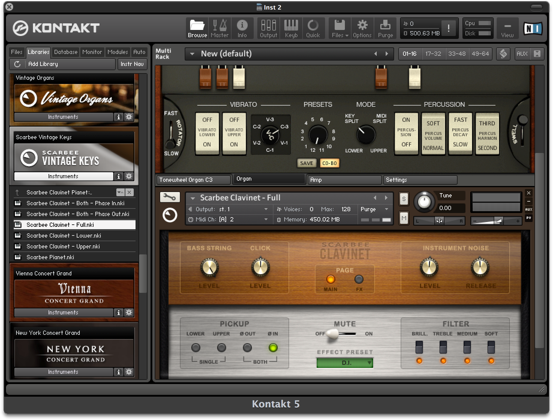Open New York Concert Grand info icon
Viewport: 553px width, 420px height.
coord(118,372)
